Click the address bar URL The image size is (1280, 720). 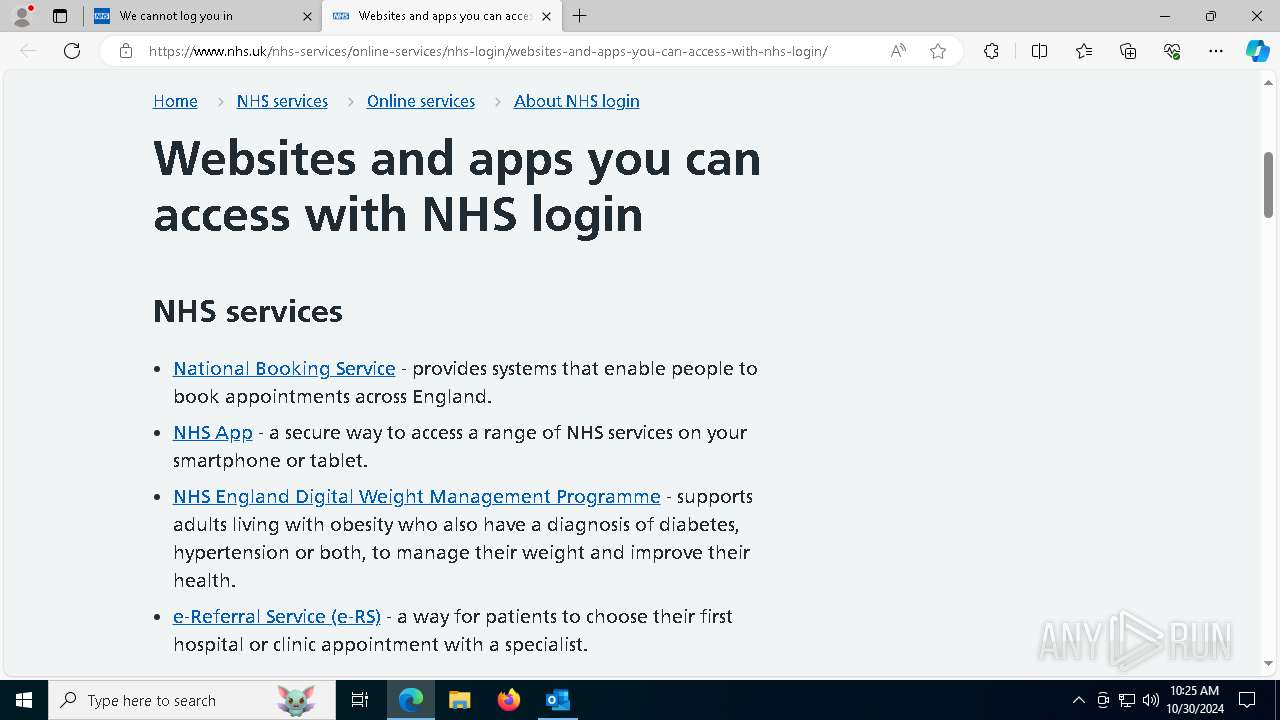(x=488, y=51)
